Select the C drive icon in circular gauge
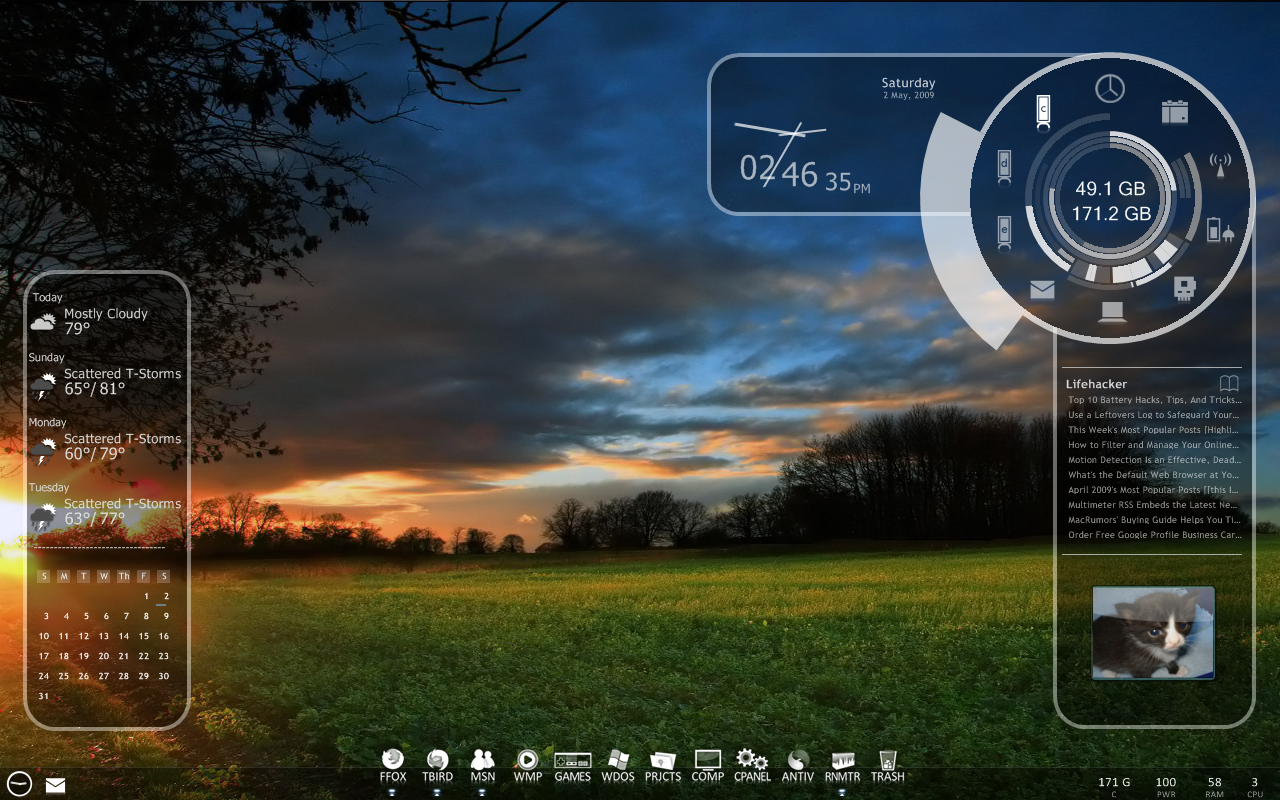Viewport: 1280px width, 800px height. coord(1043,111)
